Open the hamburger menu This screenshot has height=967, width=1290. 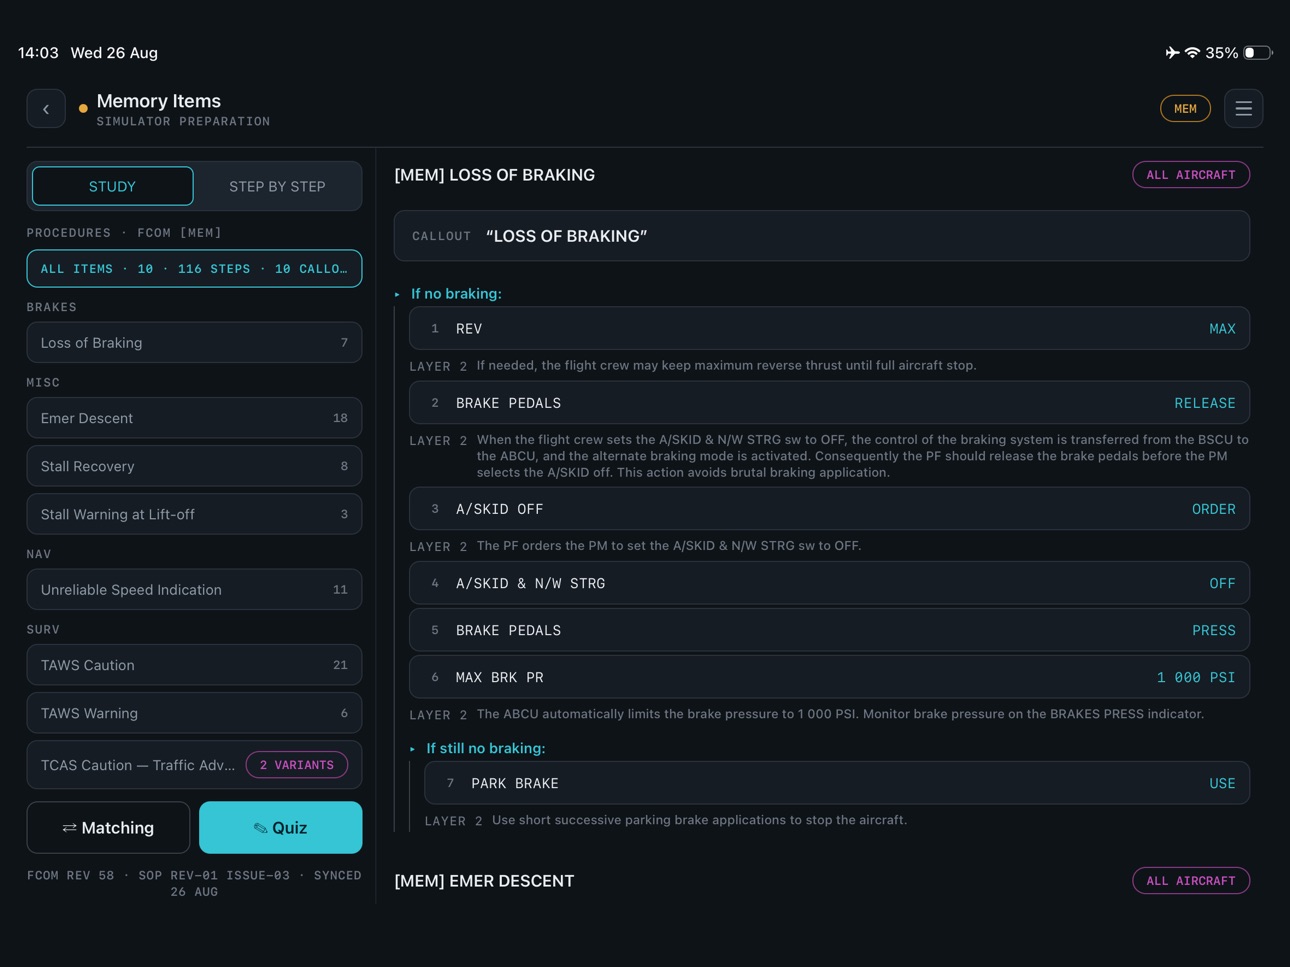(x=1243, y=109)
